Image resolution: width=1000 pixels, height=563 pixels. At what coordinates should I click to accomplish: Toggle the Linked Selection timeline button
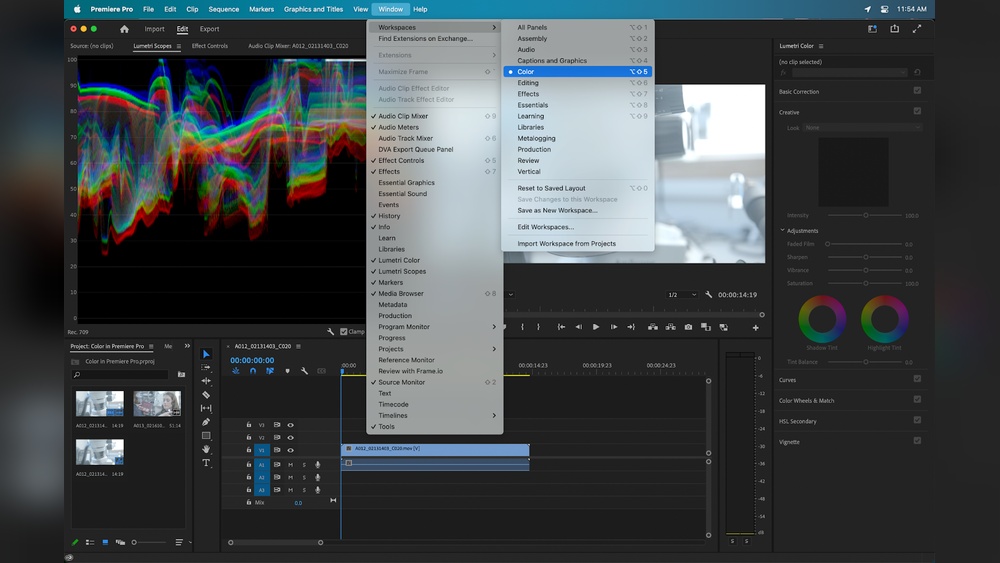point(270,371)
